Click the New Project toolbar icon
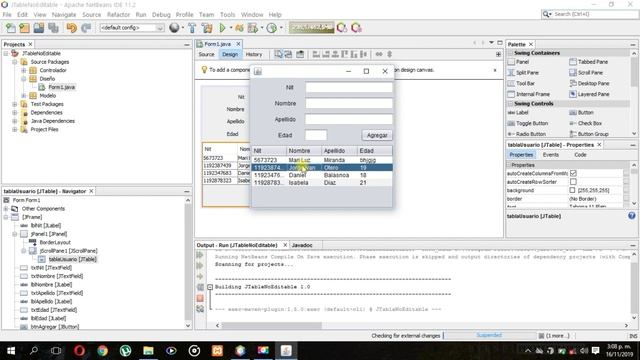The height and width of the screenshot is (360, 640). point(24,28)
